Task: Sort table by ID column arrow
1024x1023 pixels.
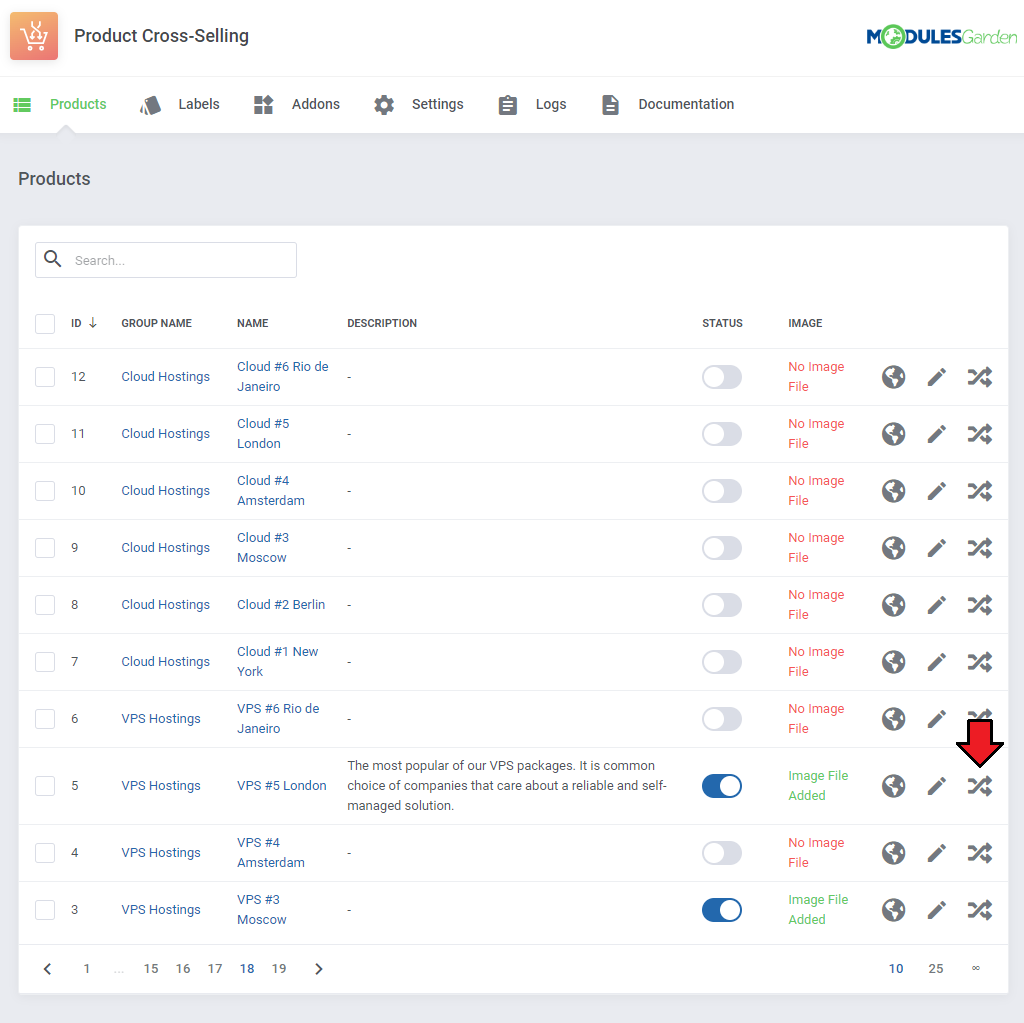Action: pos(93,323)
